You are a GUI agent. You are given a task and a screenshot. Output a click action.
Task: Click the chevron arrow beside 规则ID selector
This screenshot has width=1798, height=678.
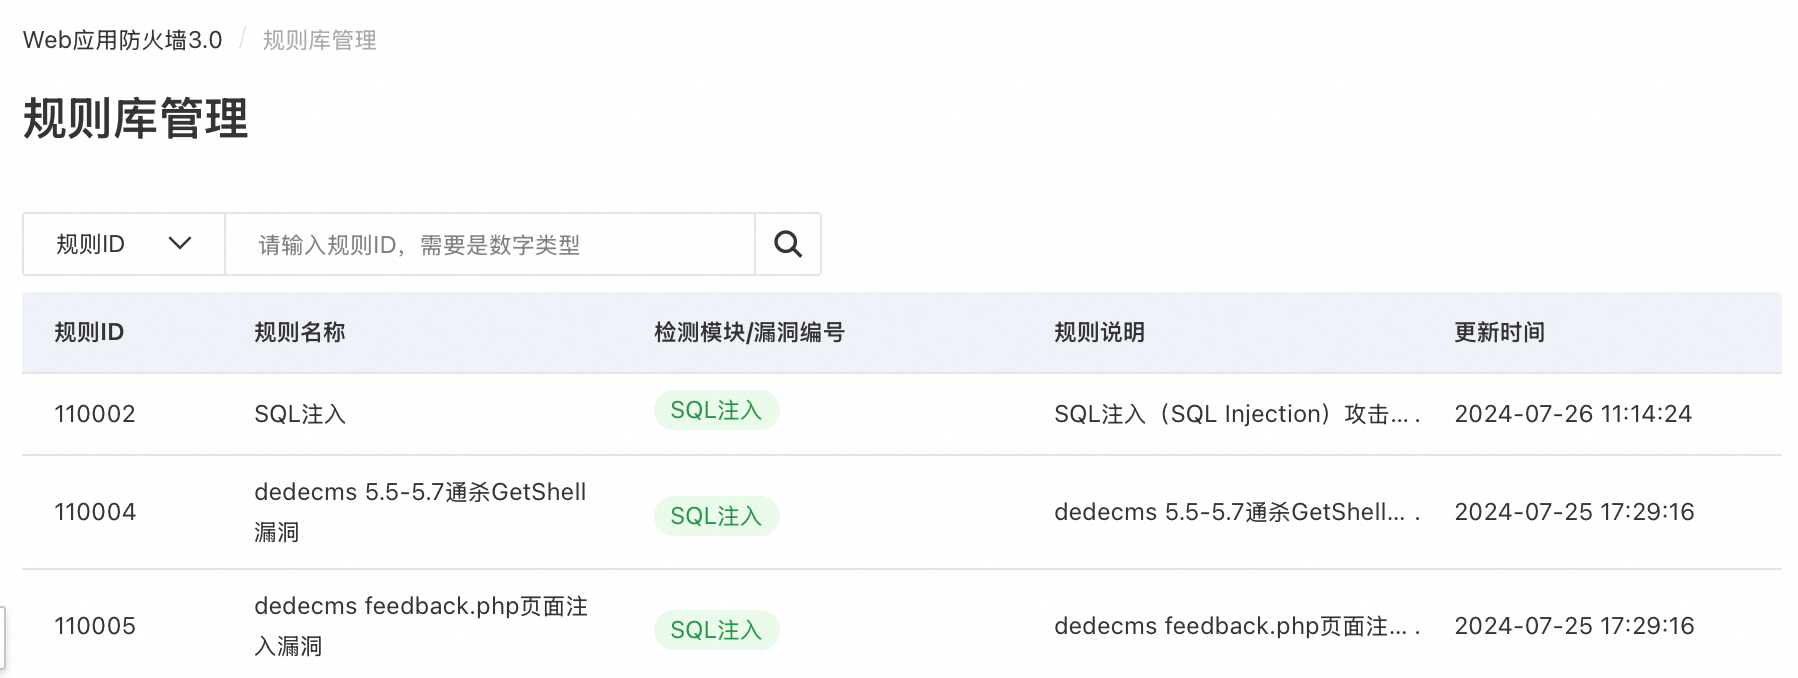180,243
